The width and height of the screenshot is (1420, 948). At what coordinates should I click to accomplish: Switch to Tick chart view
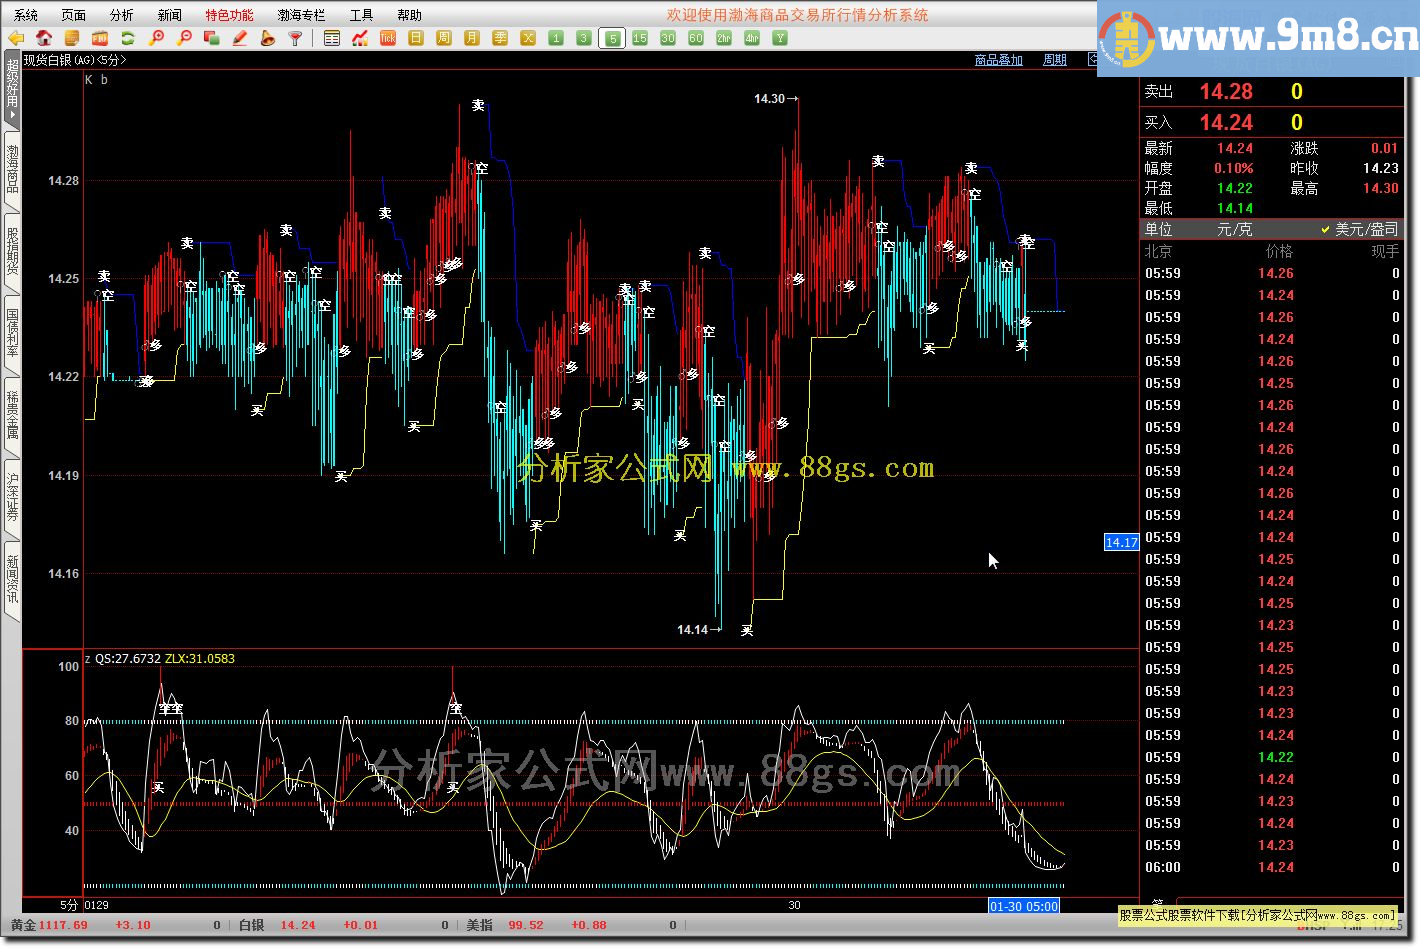point(388,38)
